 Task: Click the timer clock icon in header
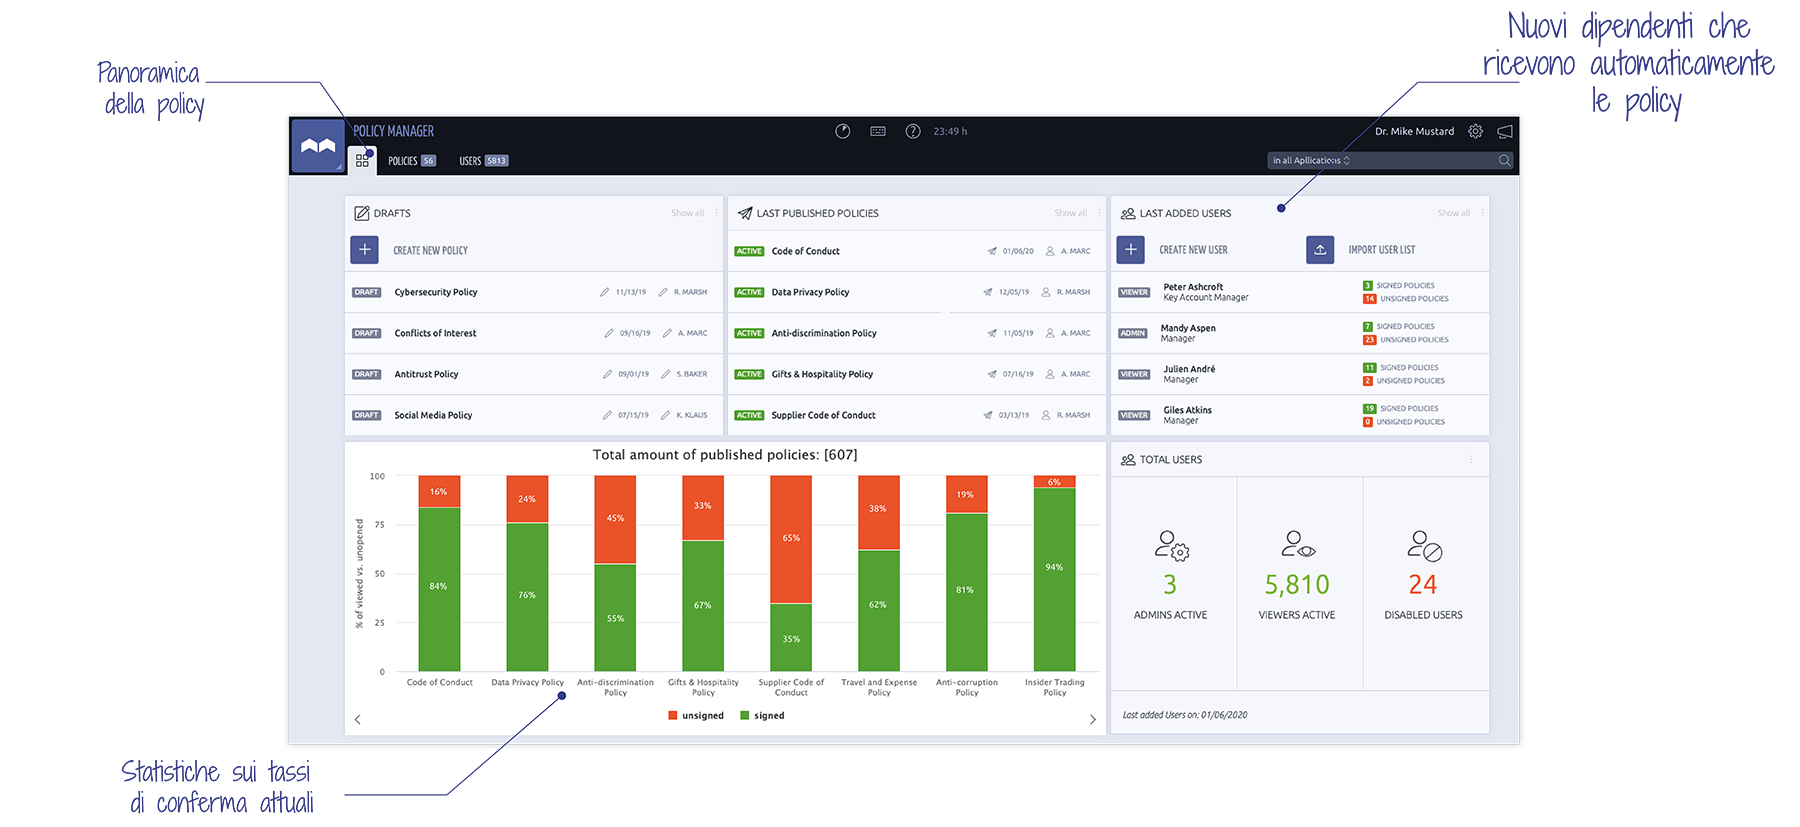coord(843,131)
